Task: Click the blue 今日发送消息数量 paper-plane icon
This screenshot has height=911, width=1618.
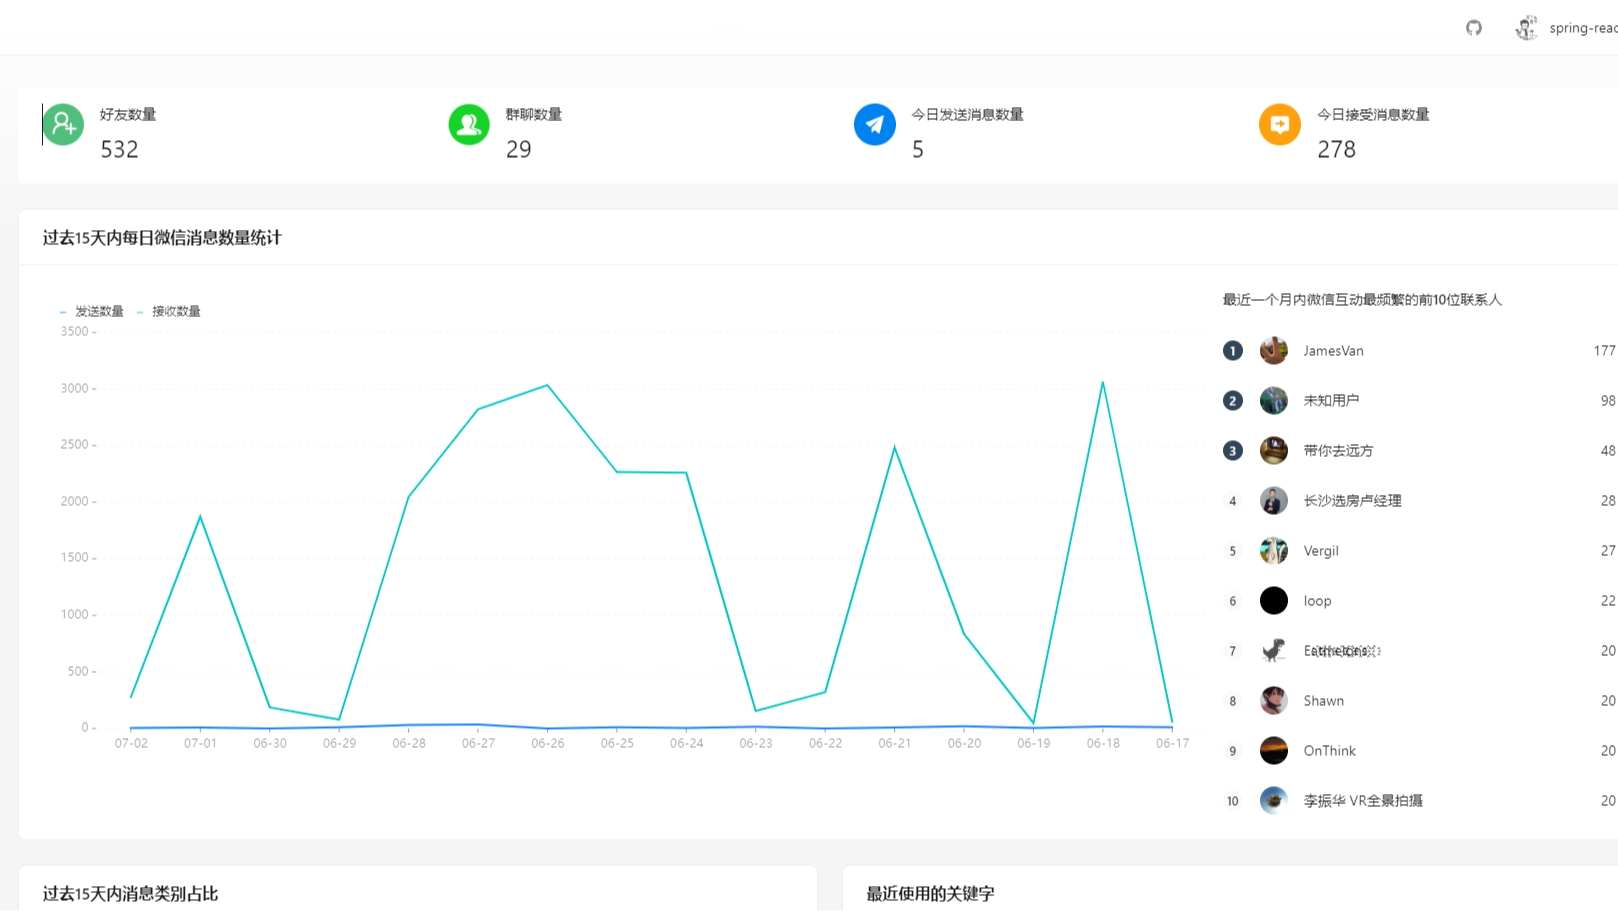Action: 875,124
